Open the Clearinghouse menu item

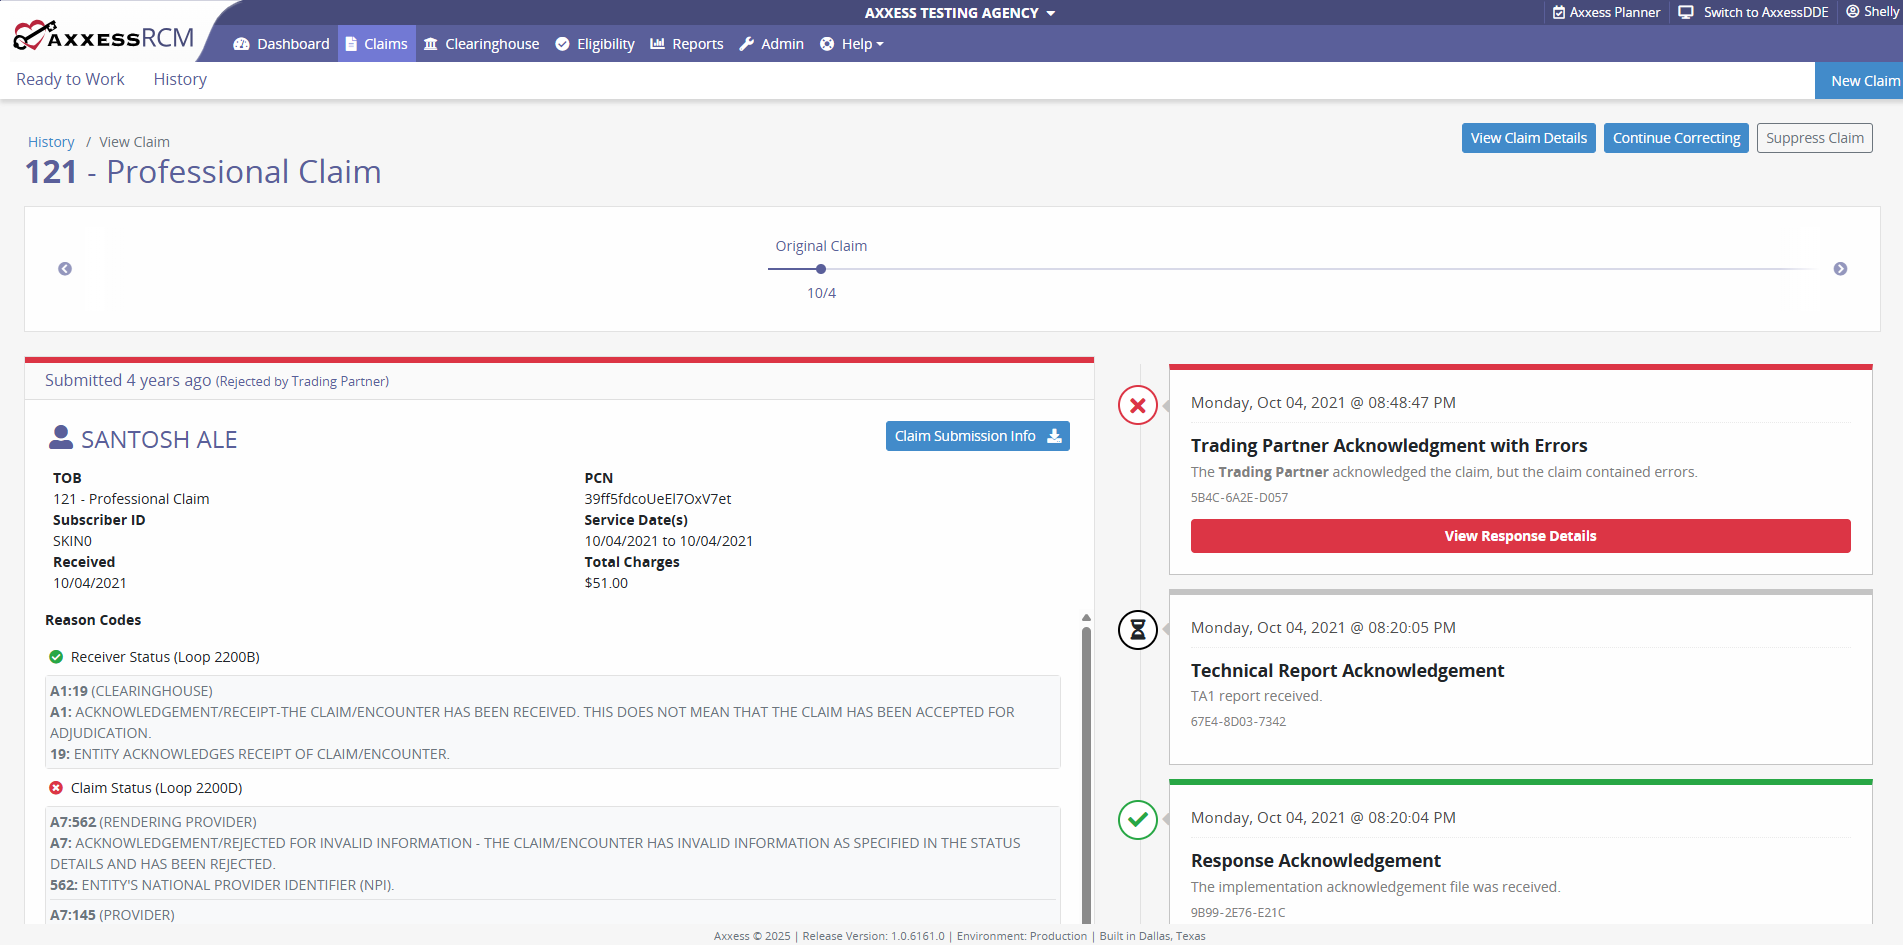pos(481,44)
